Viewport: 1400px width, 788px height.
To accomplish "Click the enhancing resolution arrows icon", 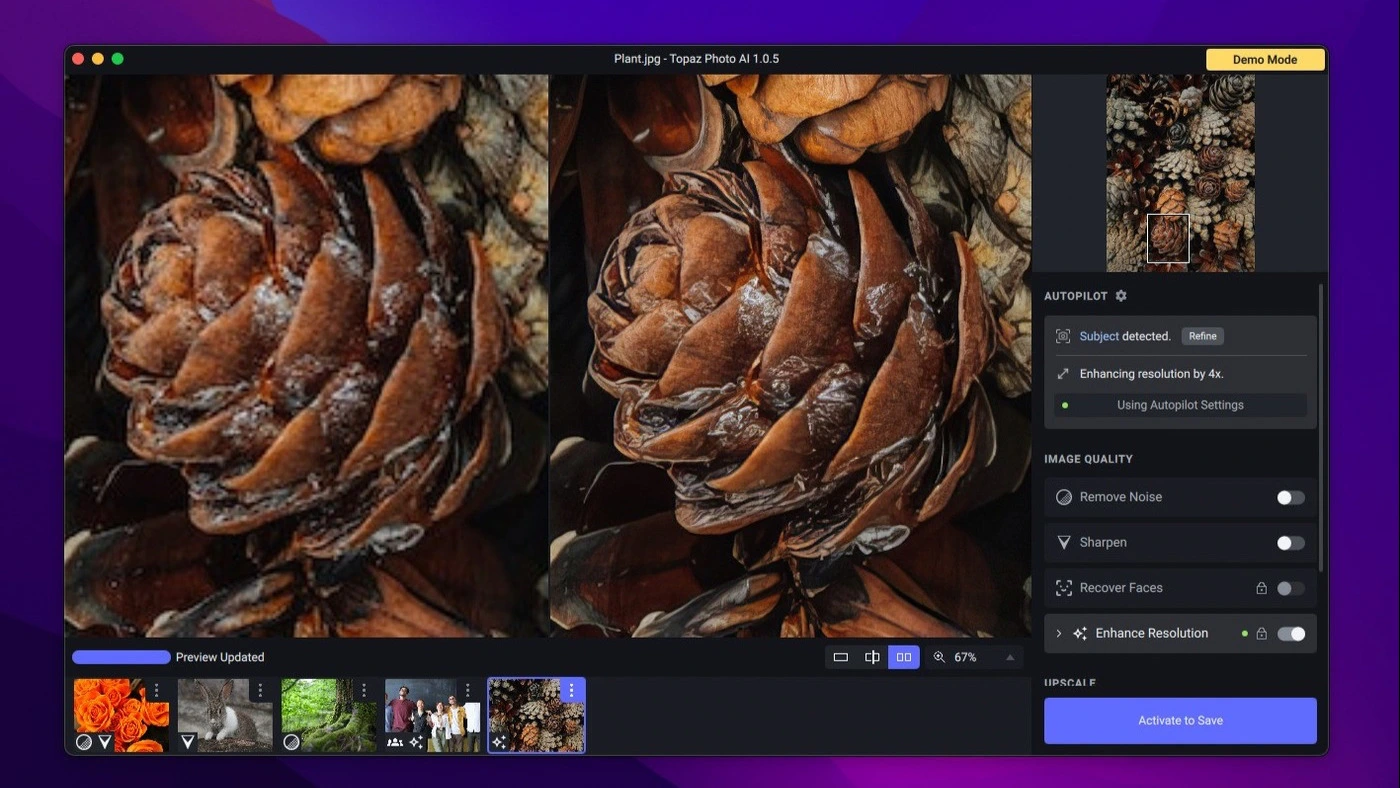I will point(1063,374).
